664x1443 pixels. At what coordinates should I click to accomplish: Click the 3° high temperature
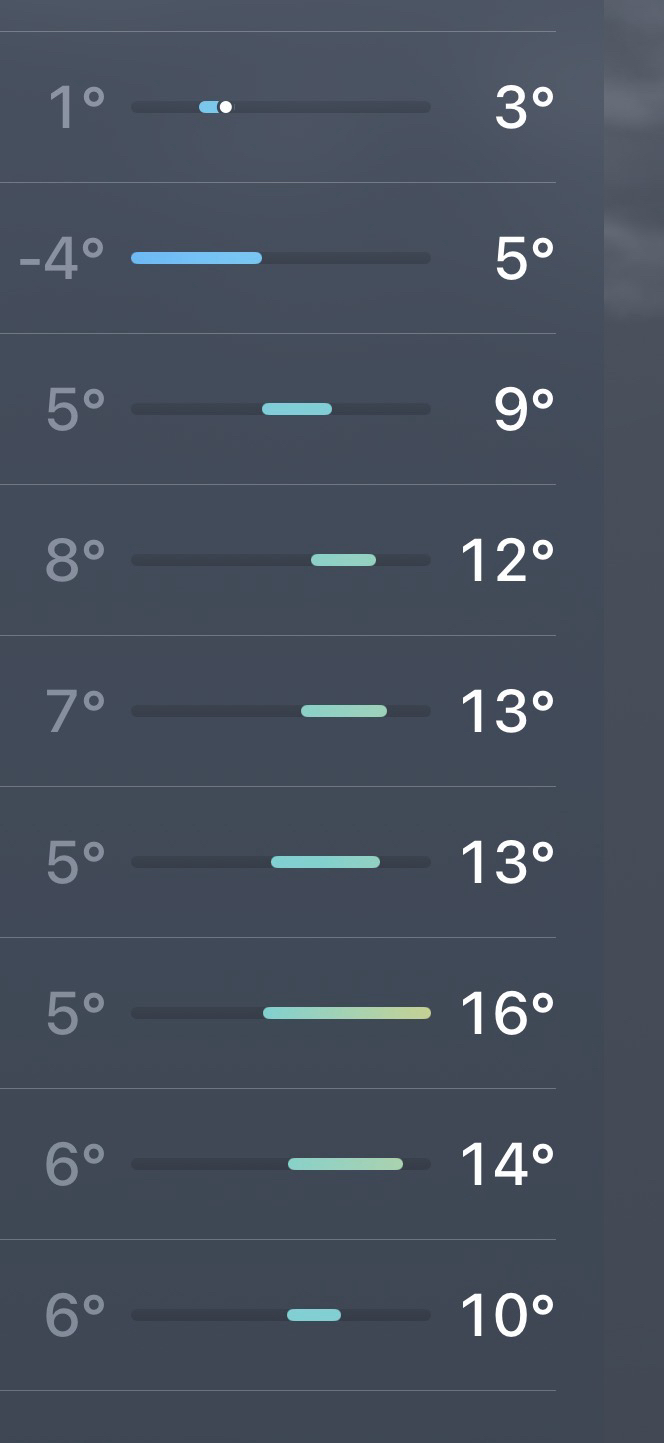[524, 107]
